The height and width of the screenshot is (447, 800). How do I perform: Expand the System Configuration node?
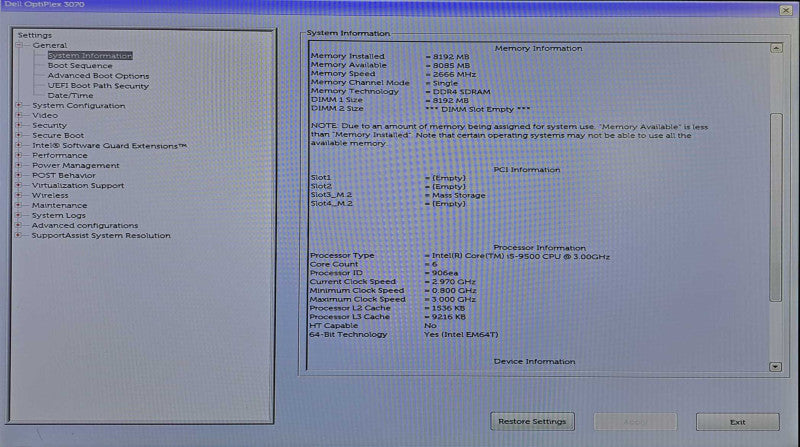19,106
